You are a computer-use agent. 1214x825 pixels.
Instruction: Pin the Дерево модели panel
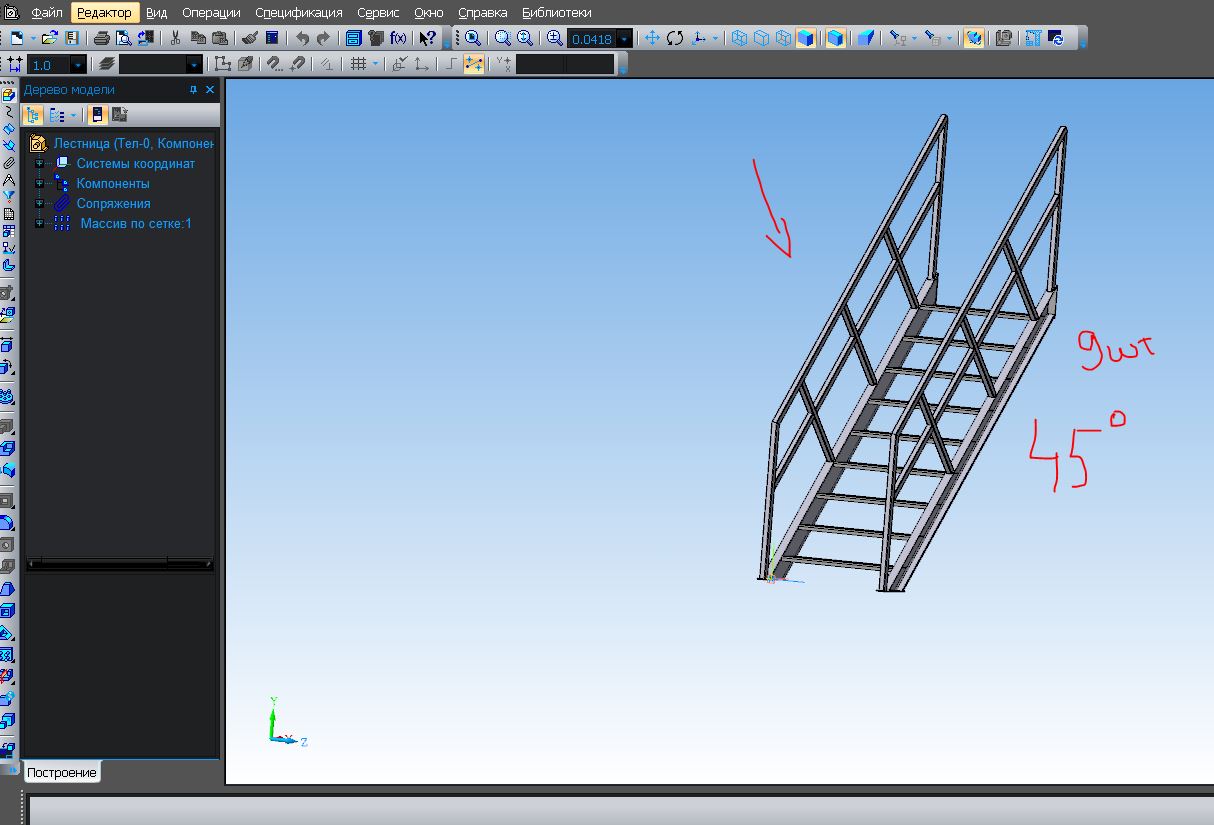tap(193, 90)
